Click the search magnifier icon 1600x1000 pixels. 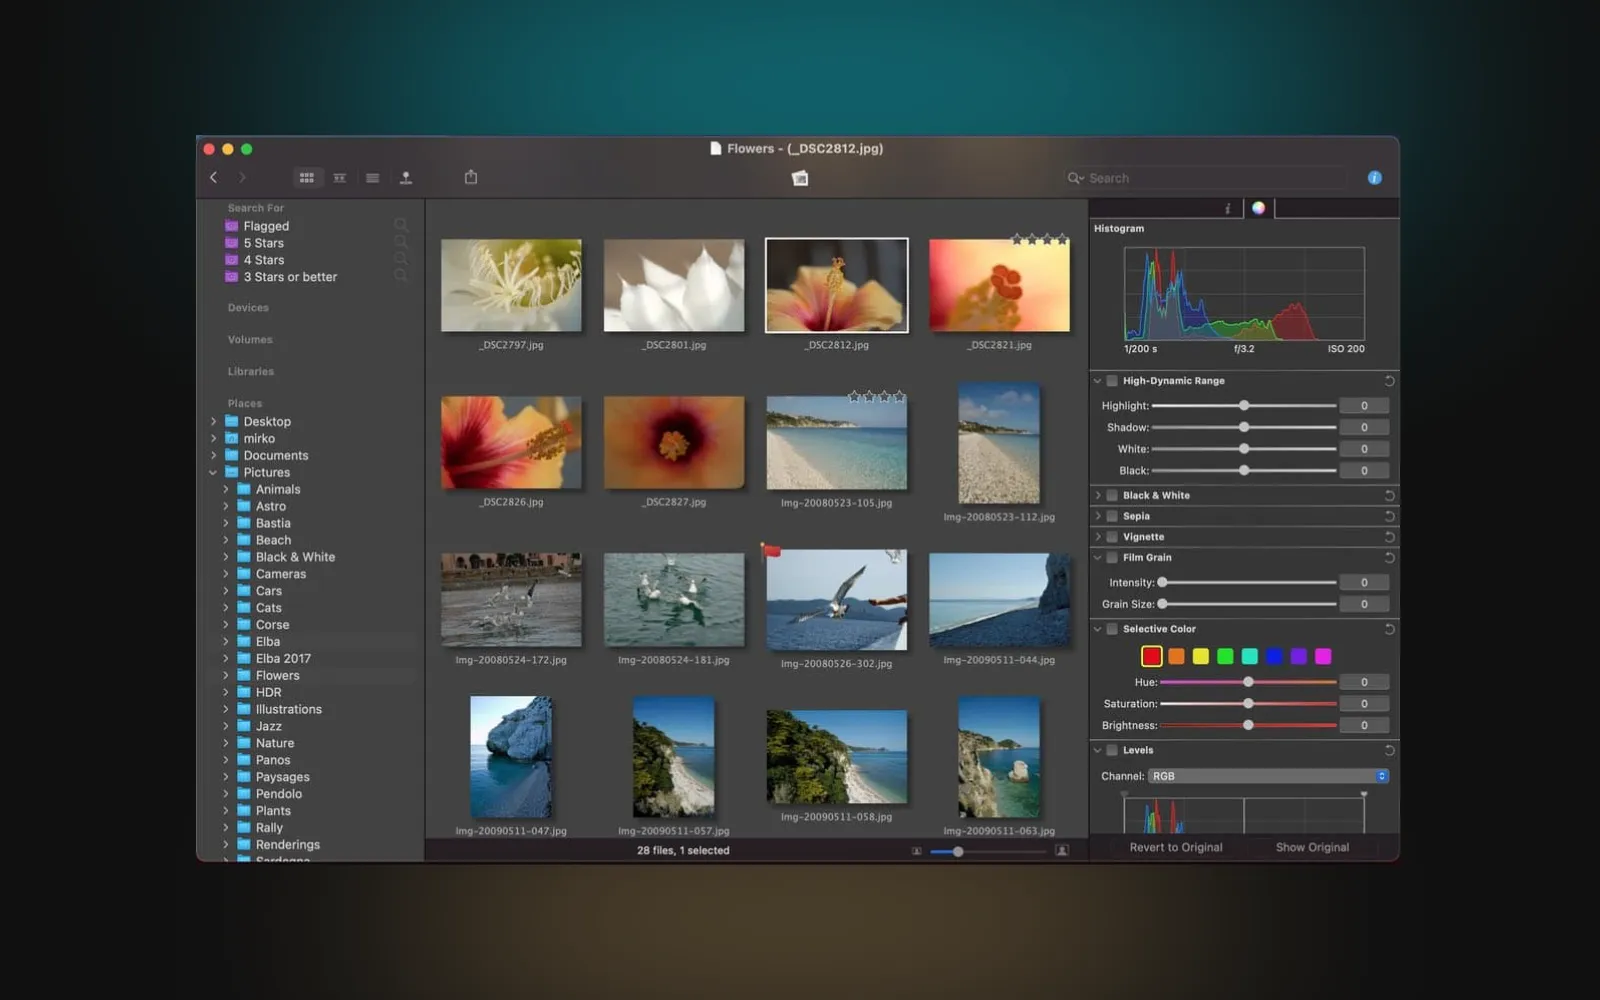pyautogui.click(x=1075, y=178)
